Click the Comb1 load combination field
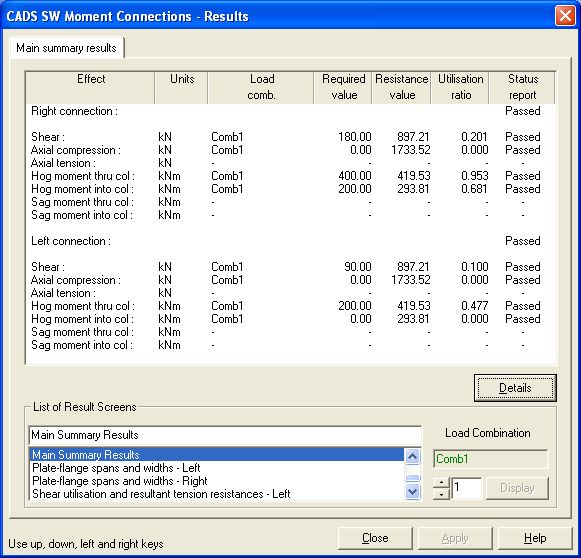This screenshot has width=581, height=558. pyautogui.click(x=490, y=459)
